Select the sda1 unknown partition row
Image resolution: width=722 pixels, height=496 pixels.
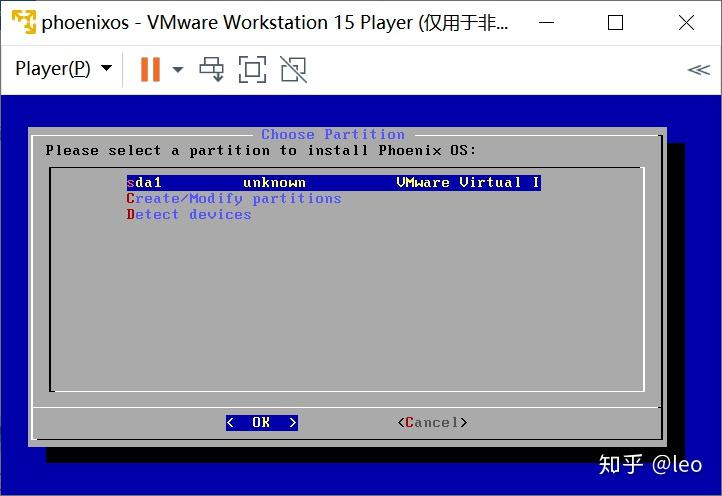pos(334,182)
